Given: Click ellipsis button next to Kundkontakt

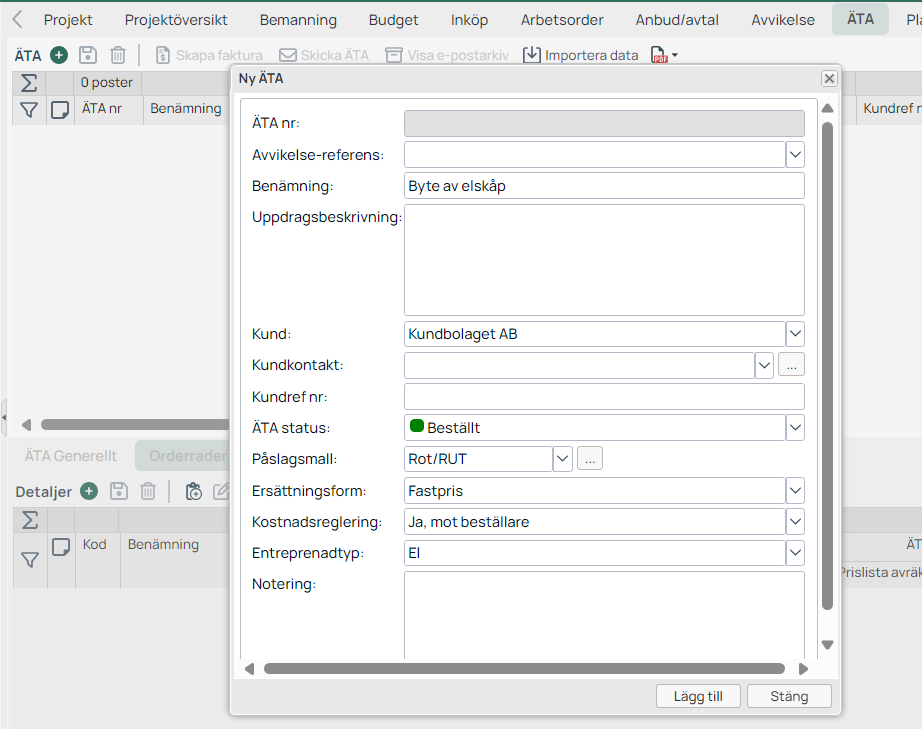Looking at the screenshot, I should (x=791, y=364).
